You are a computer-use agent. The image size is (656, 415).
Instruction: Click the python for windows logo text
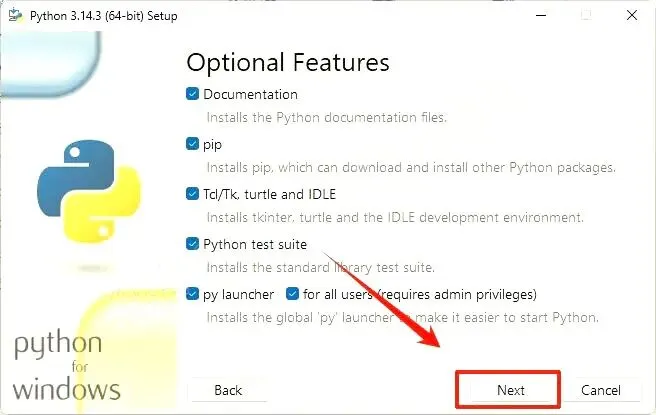[67, 366]
